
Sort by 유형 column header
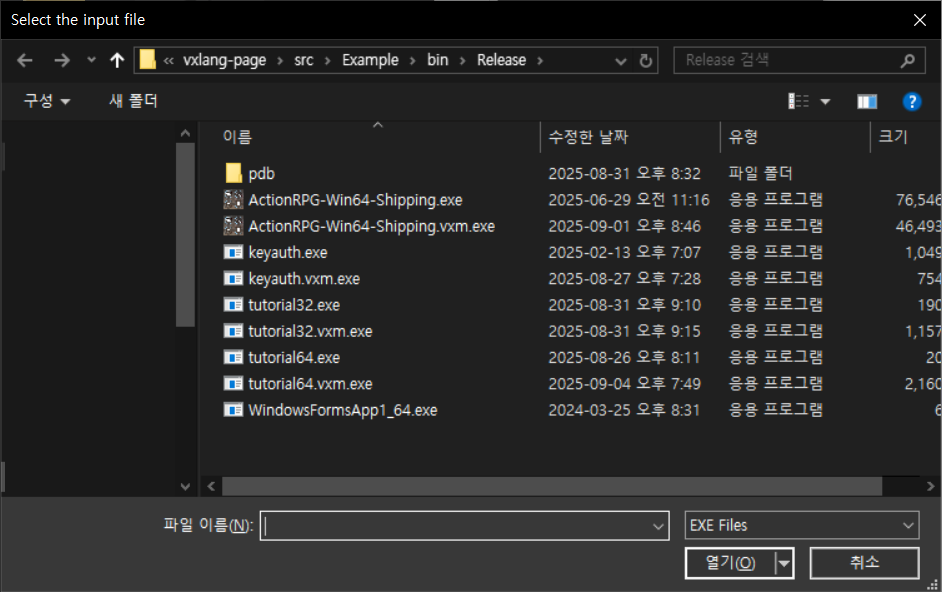pos(743,137)
